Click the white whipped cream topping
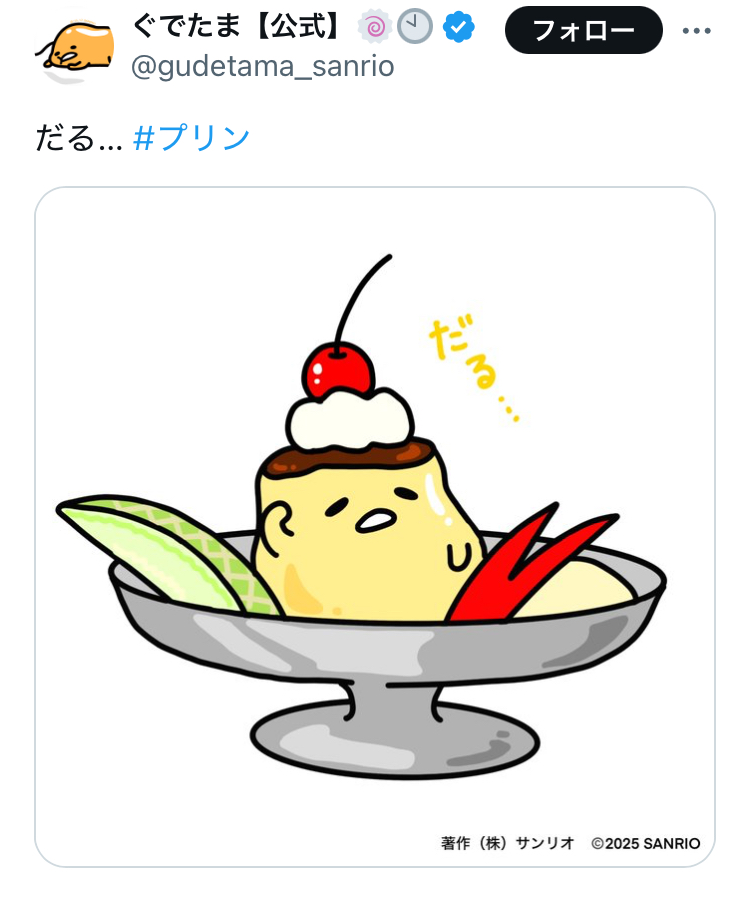The width and height of the screenshot is (750, 897). (x=350, y=419)
